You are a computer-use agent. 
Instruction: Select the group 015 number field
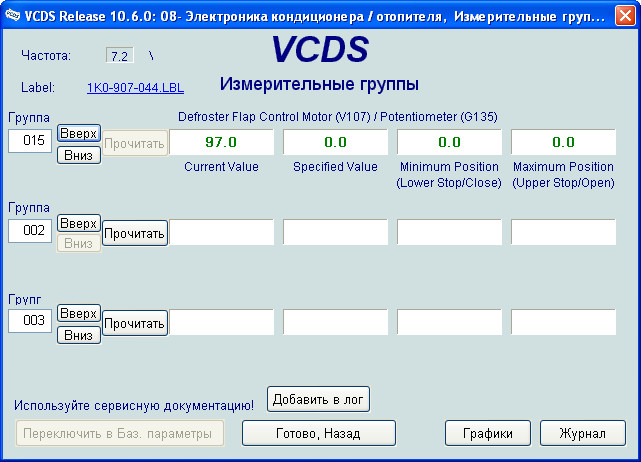pyautogui.click(x=30, y=142)
